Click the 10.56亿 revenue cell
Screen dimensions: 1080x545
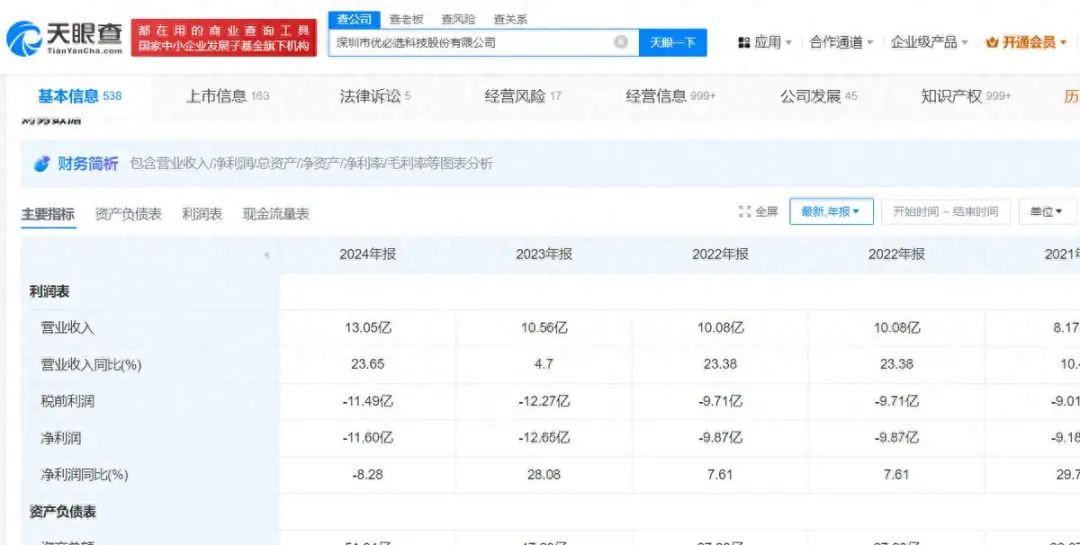[544, 328]
